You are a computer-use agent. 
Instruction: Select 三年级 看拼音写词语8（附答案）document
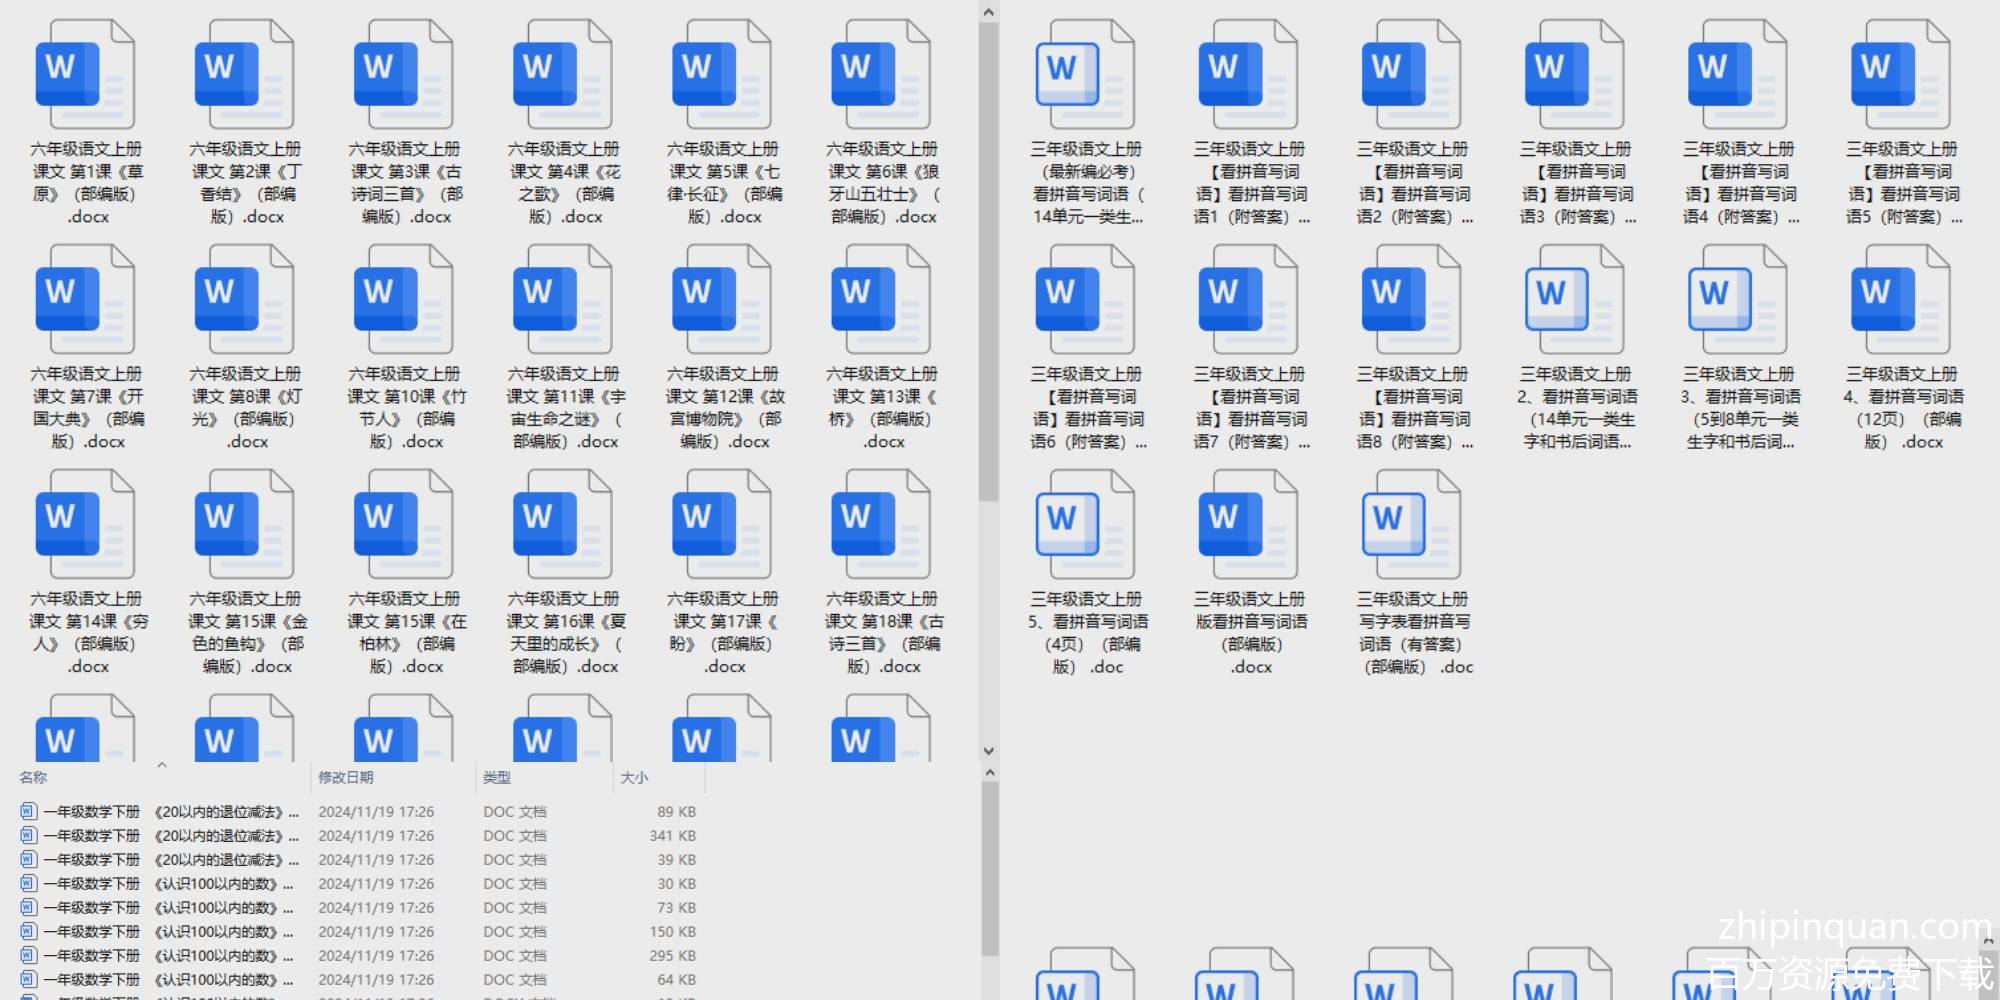[1411, 300]
